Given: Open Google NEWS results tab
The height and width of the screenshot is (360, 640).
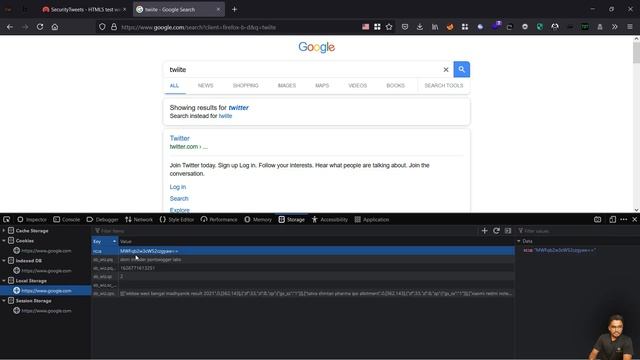Looking at the screenshot, I should pos(205,86).
